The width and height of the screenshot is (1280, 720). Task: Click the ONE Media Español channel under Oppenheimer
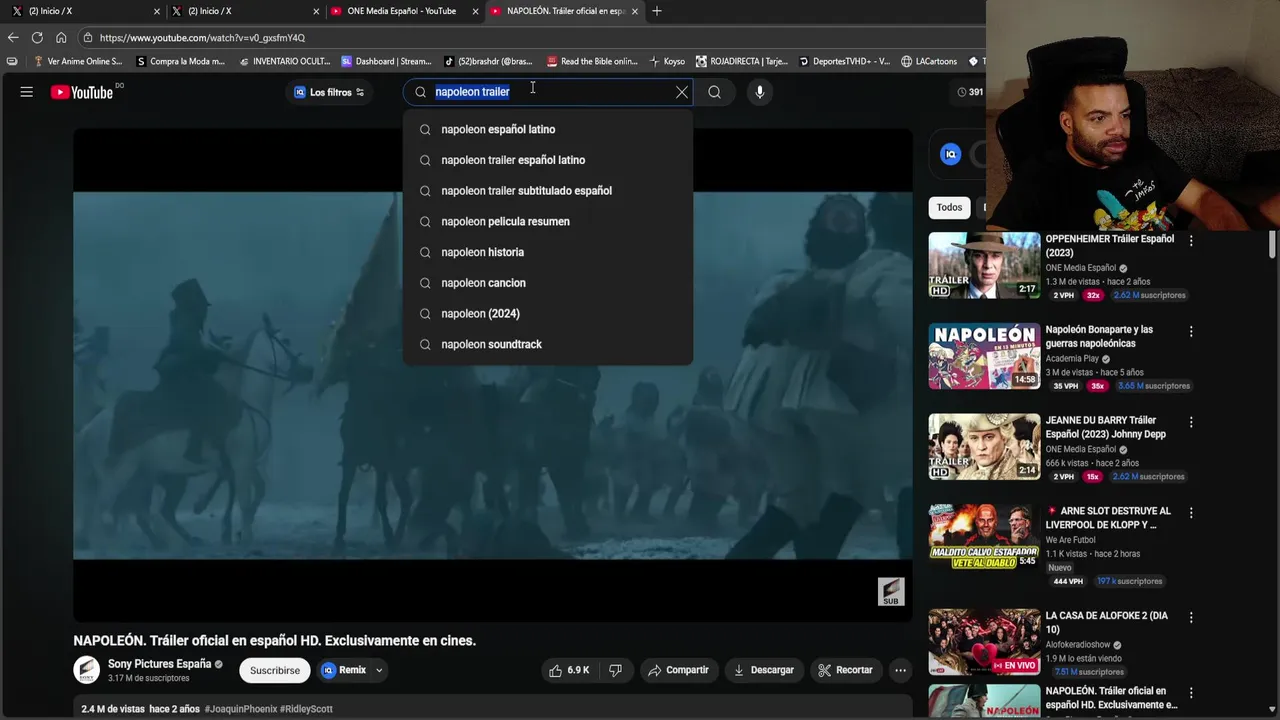(x=1081, y=268)
